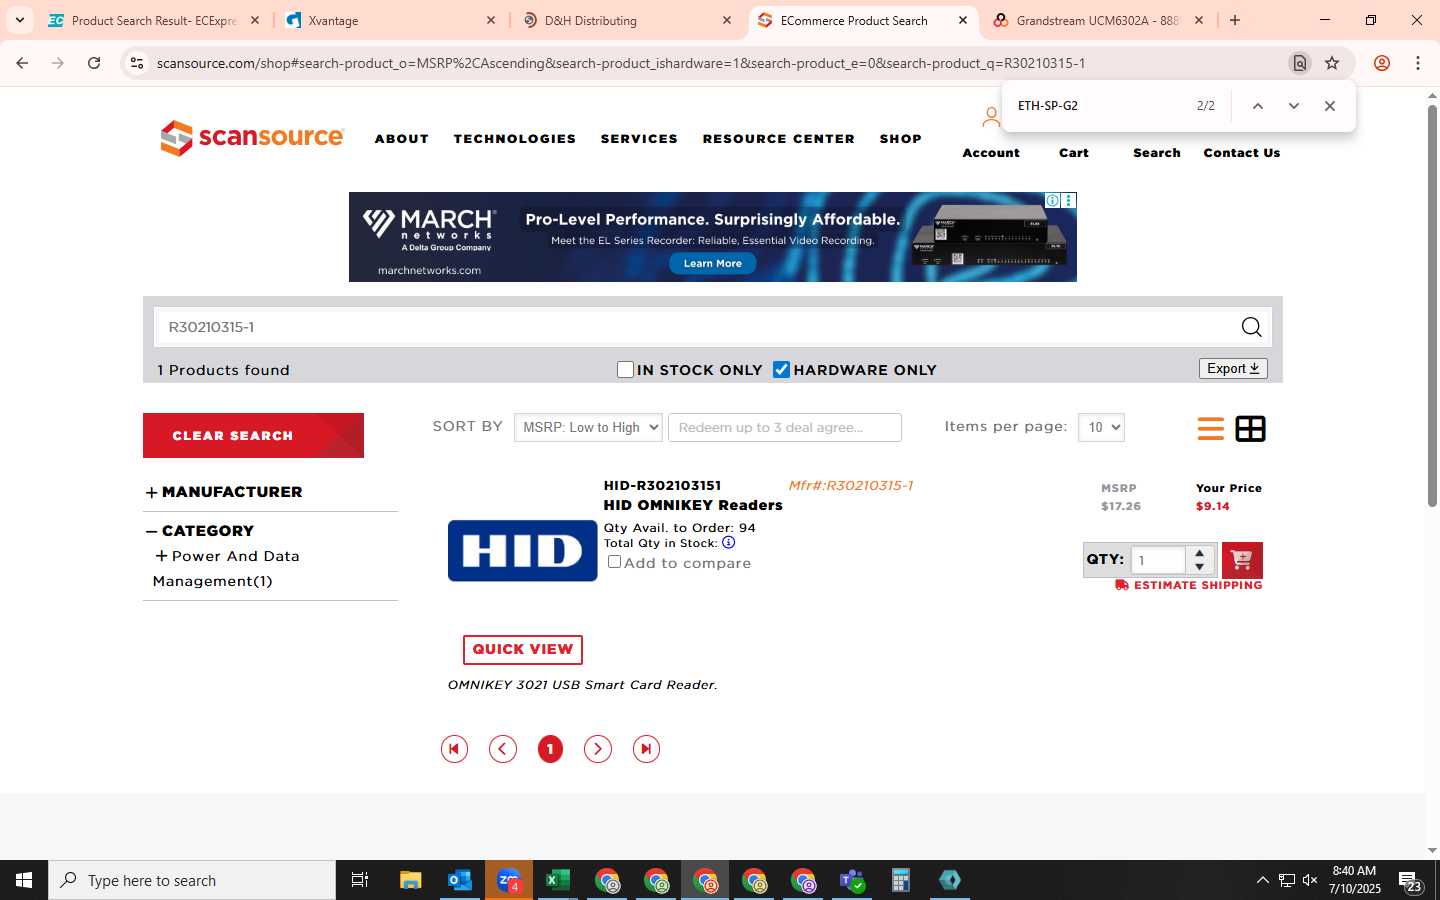Open Excel from the taskbar
The image size is (1440, 900).
click(x=557, y=880)
